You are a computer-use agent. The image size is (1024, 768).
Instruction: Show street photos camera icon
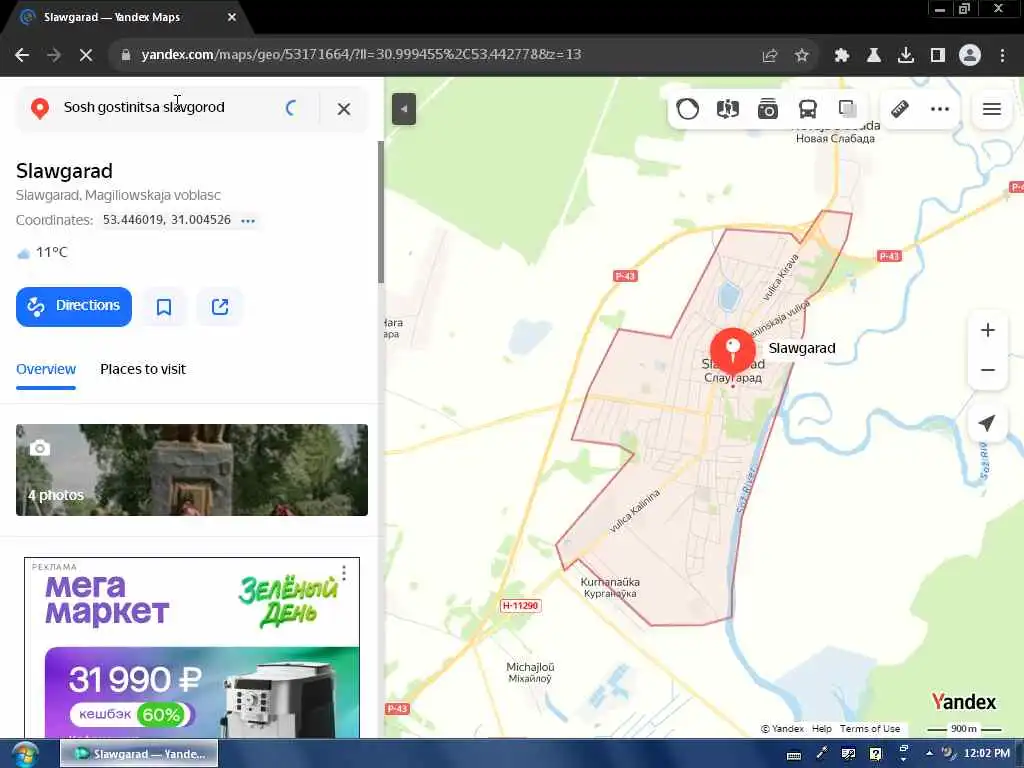click(x=767, y=109)
